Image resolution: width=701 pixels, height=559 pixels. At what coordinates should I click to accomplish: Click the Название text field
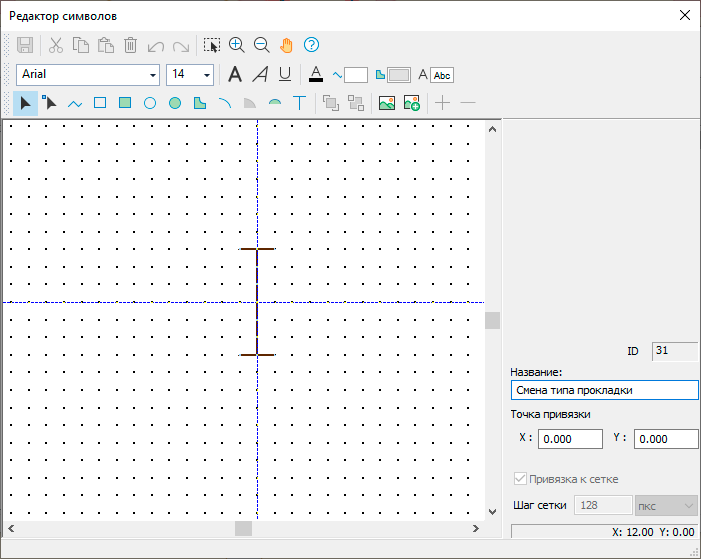click(x=603, y=391)
